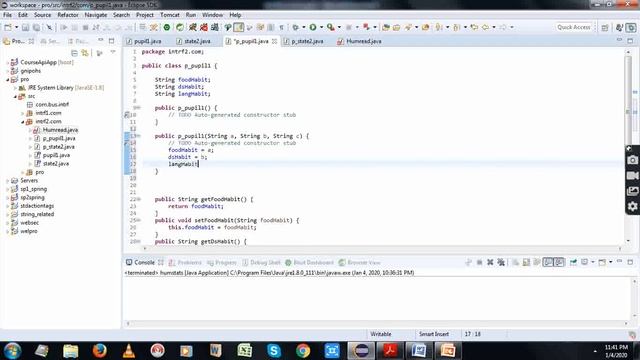Image resolution: width=640 pixels, height=360 pixels.
Task: Expand the Servers project node
Action: [7, 180]
